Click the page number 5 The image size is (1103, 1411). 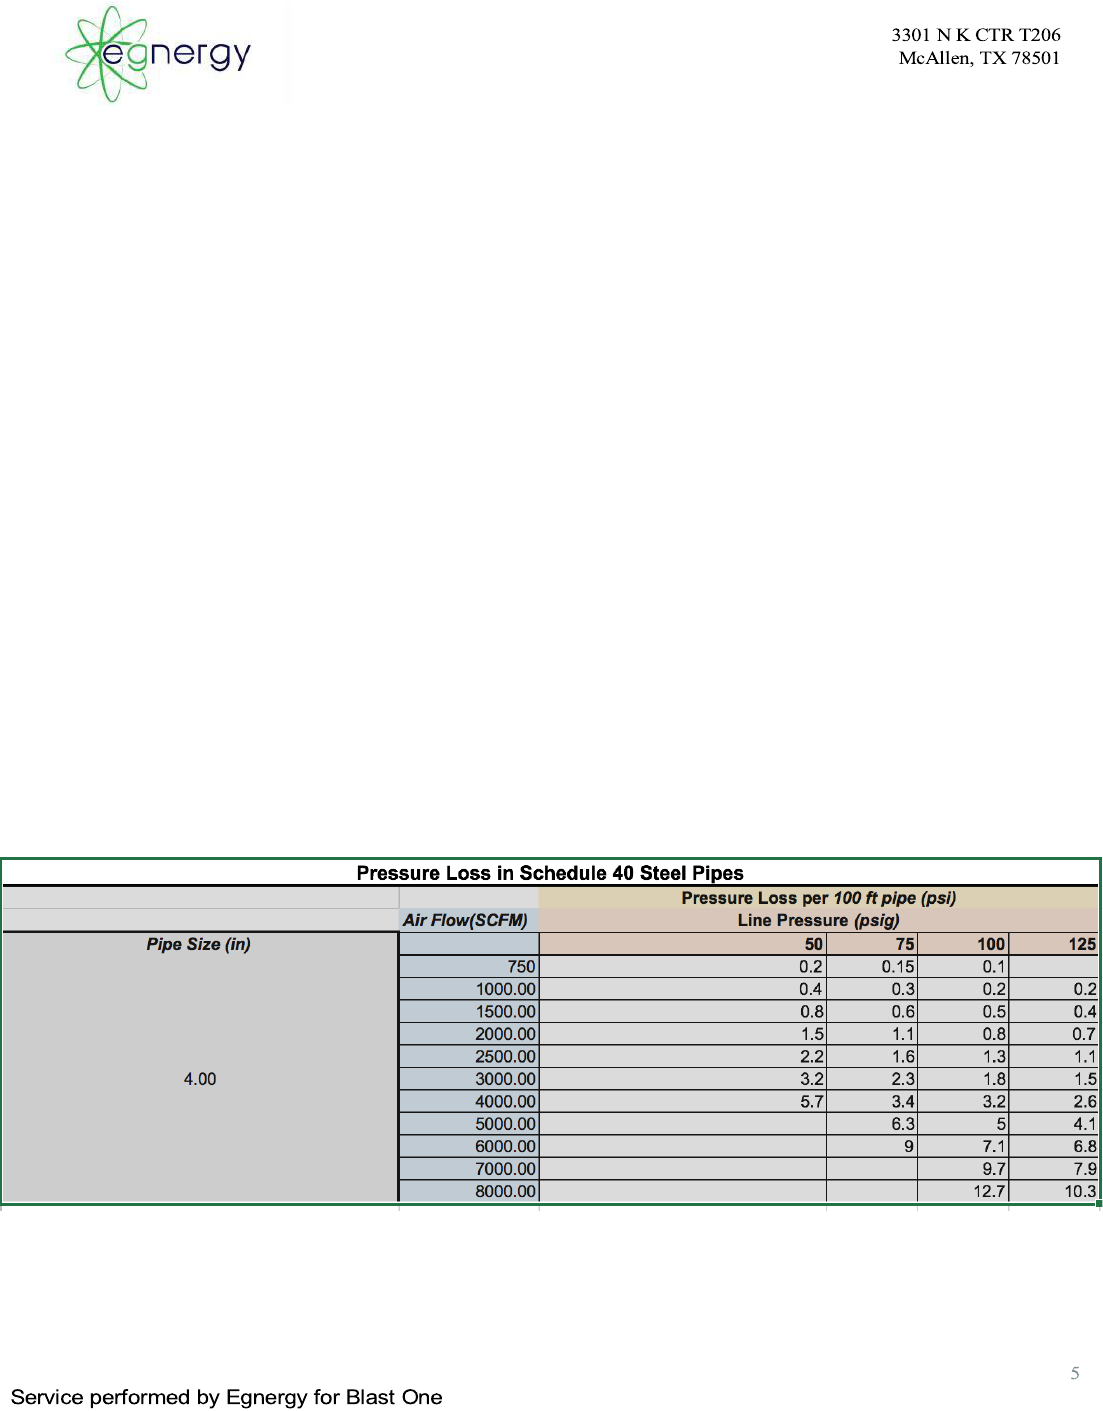click(x=1075, y=1373)
